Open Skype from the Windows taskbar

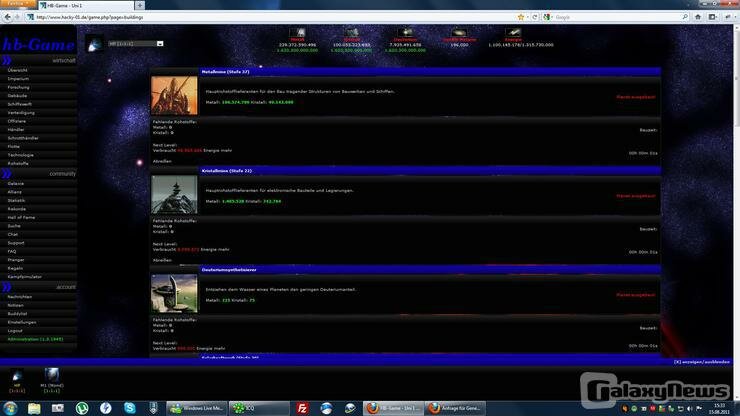click(130, 408)
